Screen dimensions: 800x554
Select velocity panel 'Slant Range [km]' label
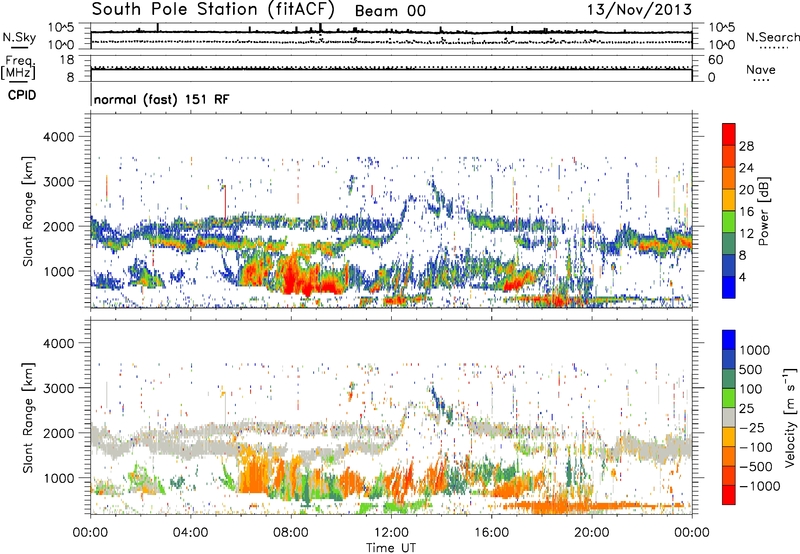coord(28,417)
